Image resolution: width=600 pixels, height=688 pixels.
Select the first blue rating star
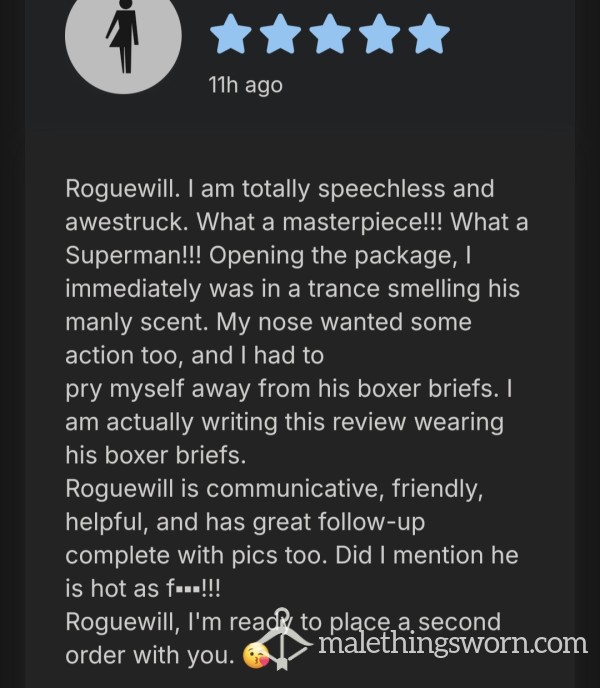(231, 34)
